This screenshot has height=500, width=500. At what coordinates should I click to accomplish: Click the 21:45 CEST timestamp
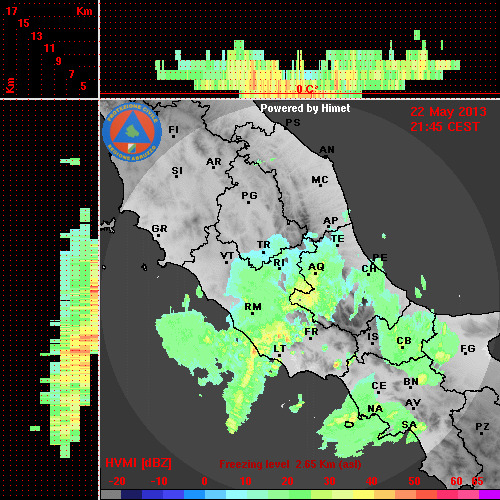(x=445, y=127)
